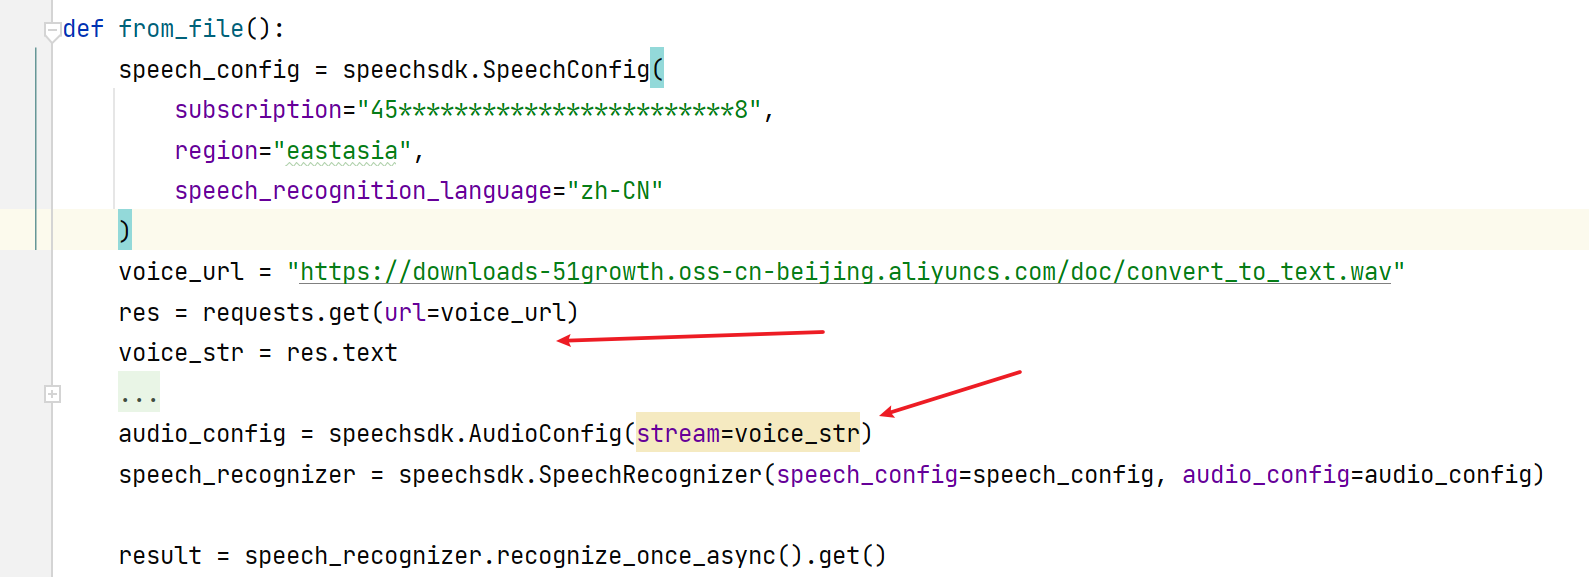Click the function name from_file
Viewport: 1589px width, 577px height.
181,29
